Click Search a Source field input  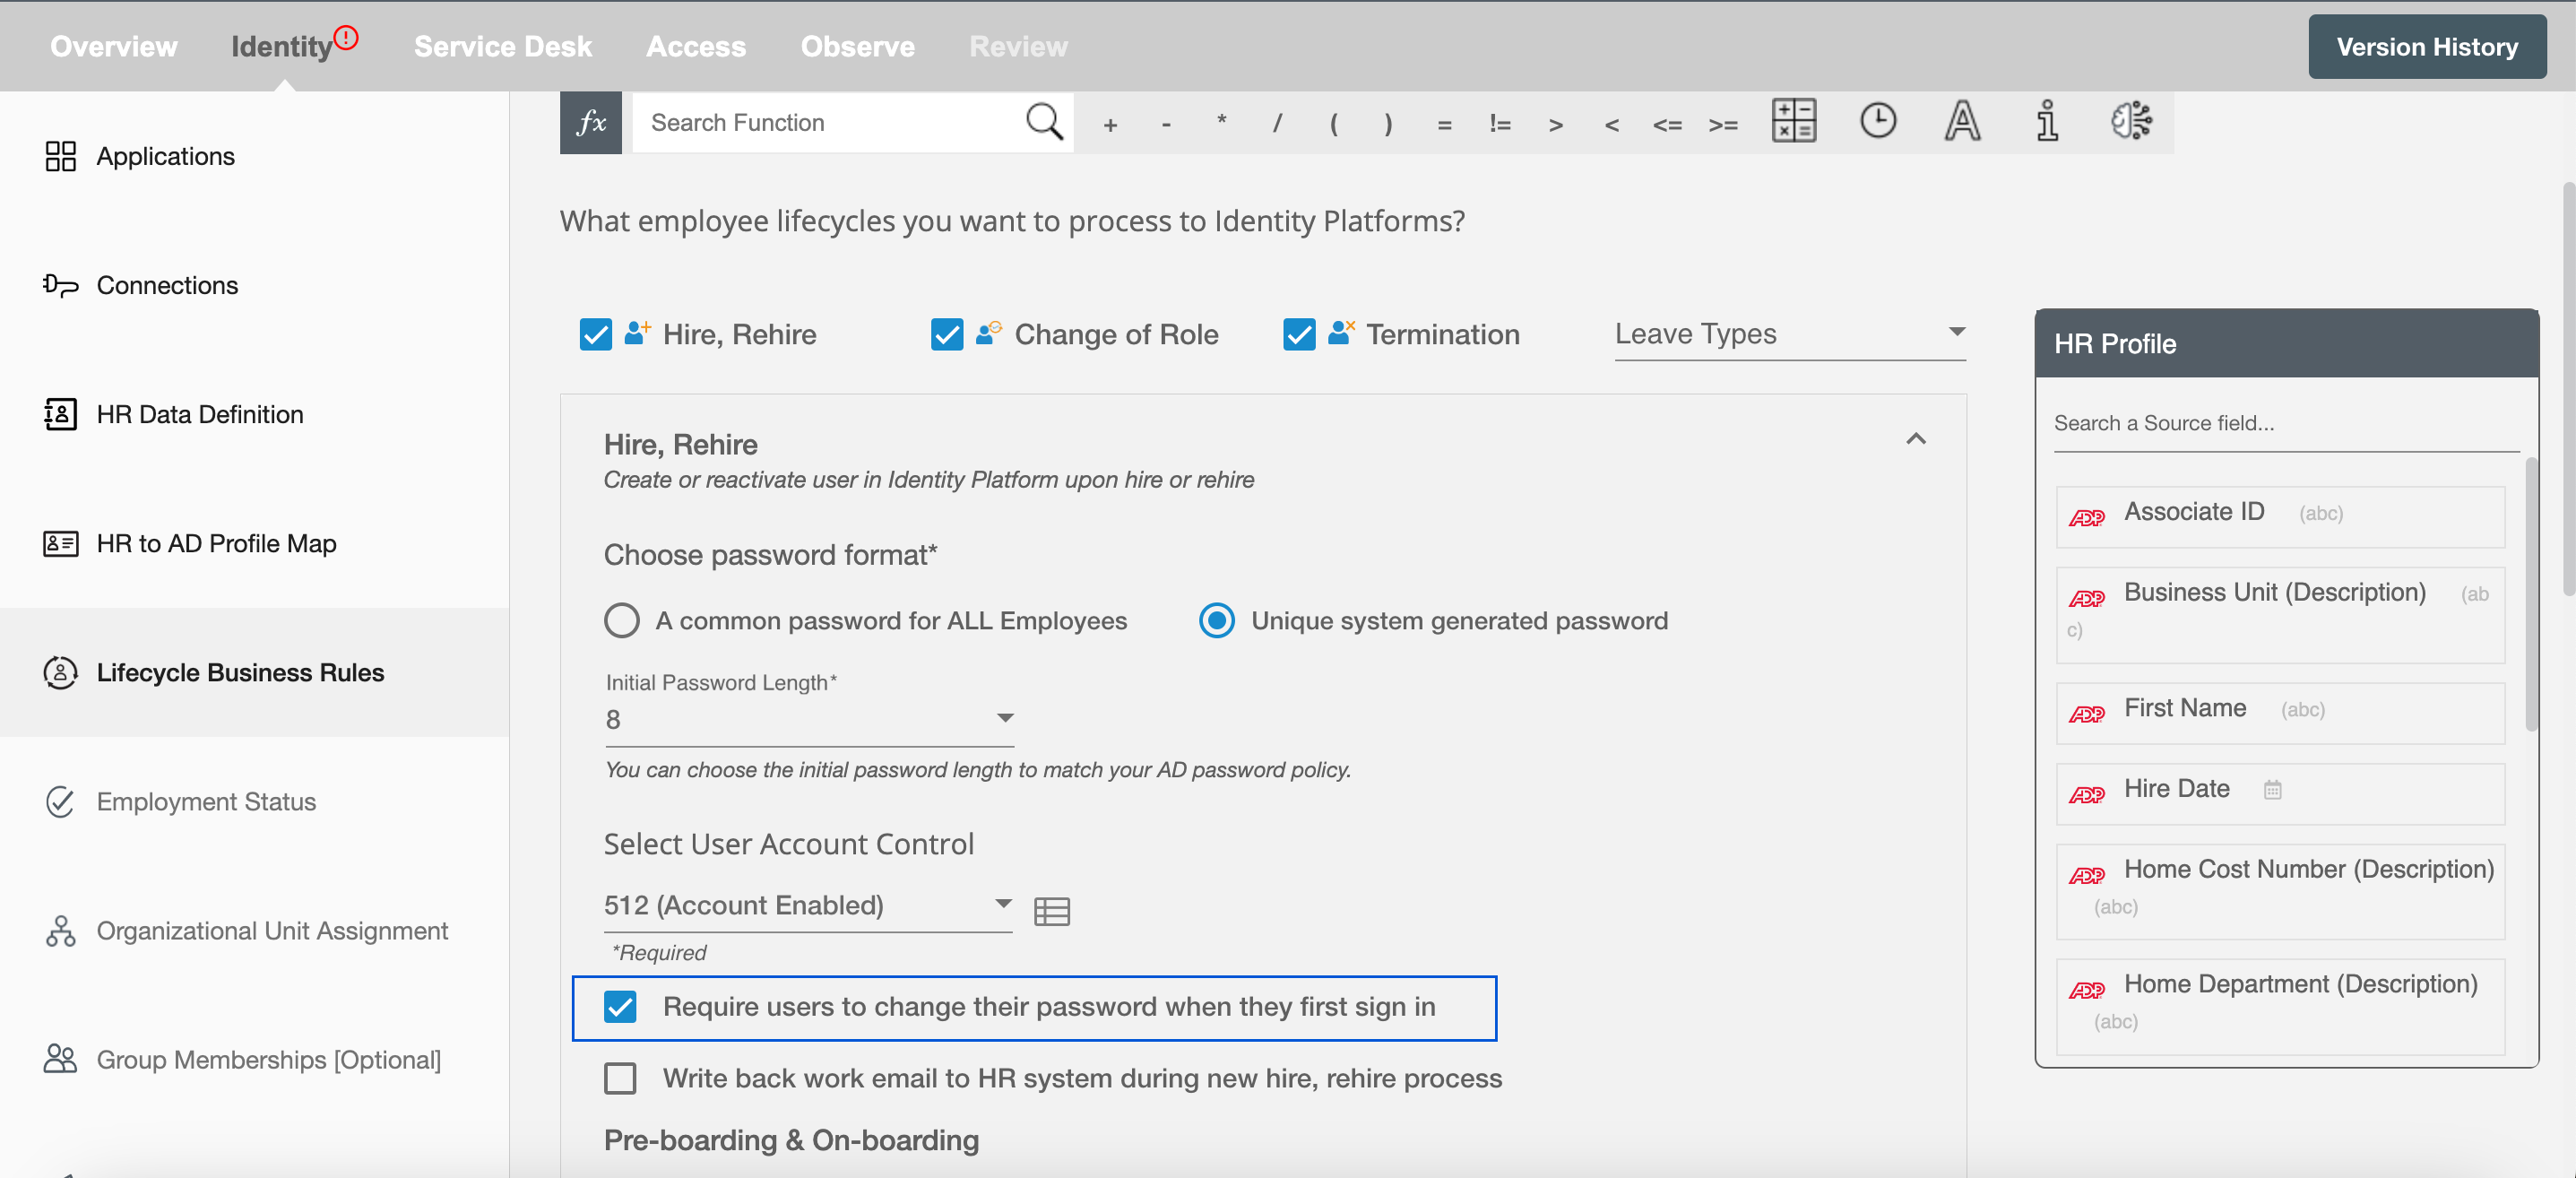click(2284, 424)
